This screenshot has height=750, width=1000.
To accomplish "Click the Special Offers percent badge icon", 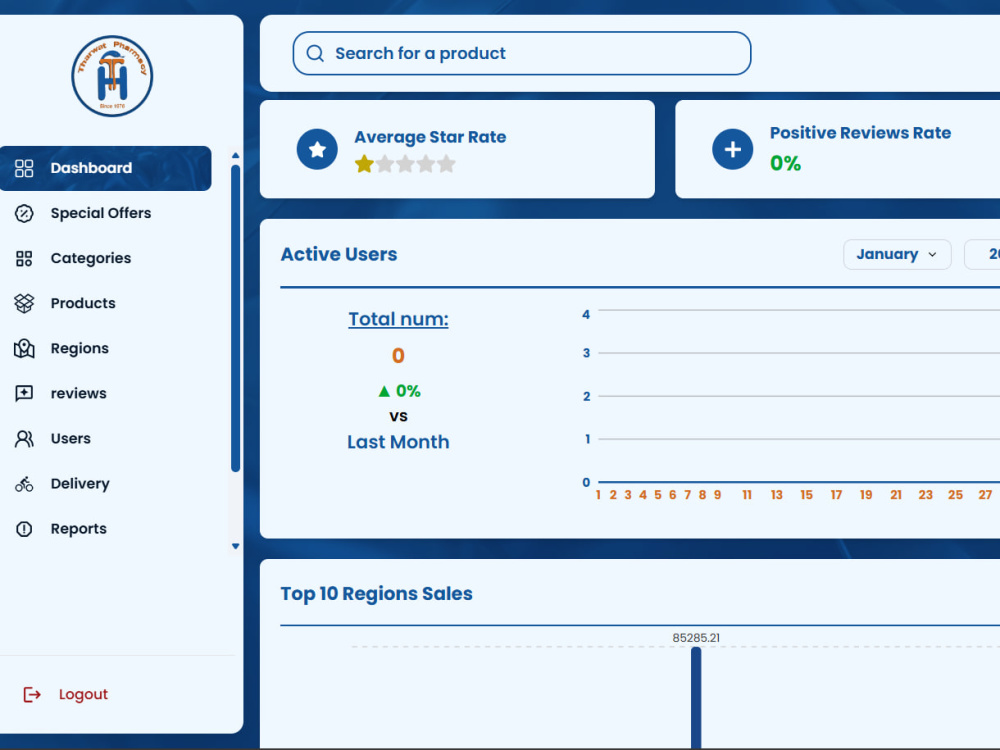I will tap(24, 213).
